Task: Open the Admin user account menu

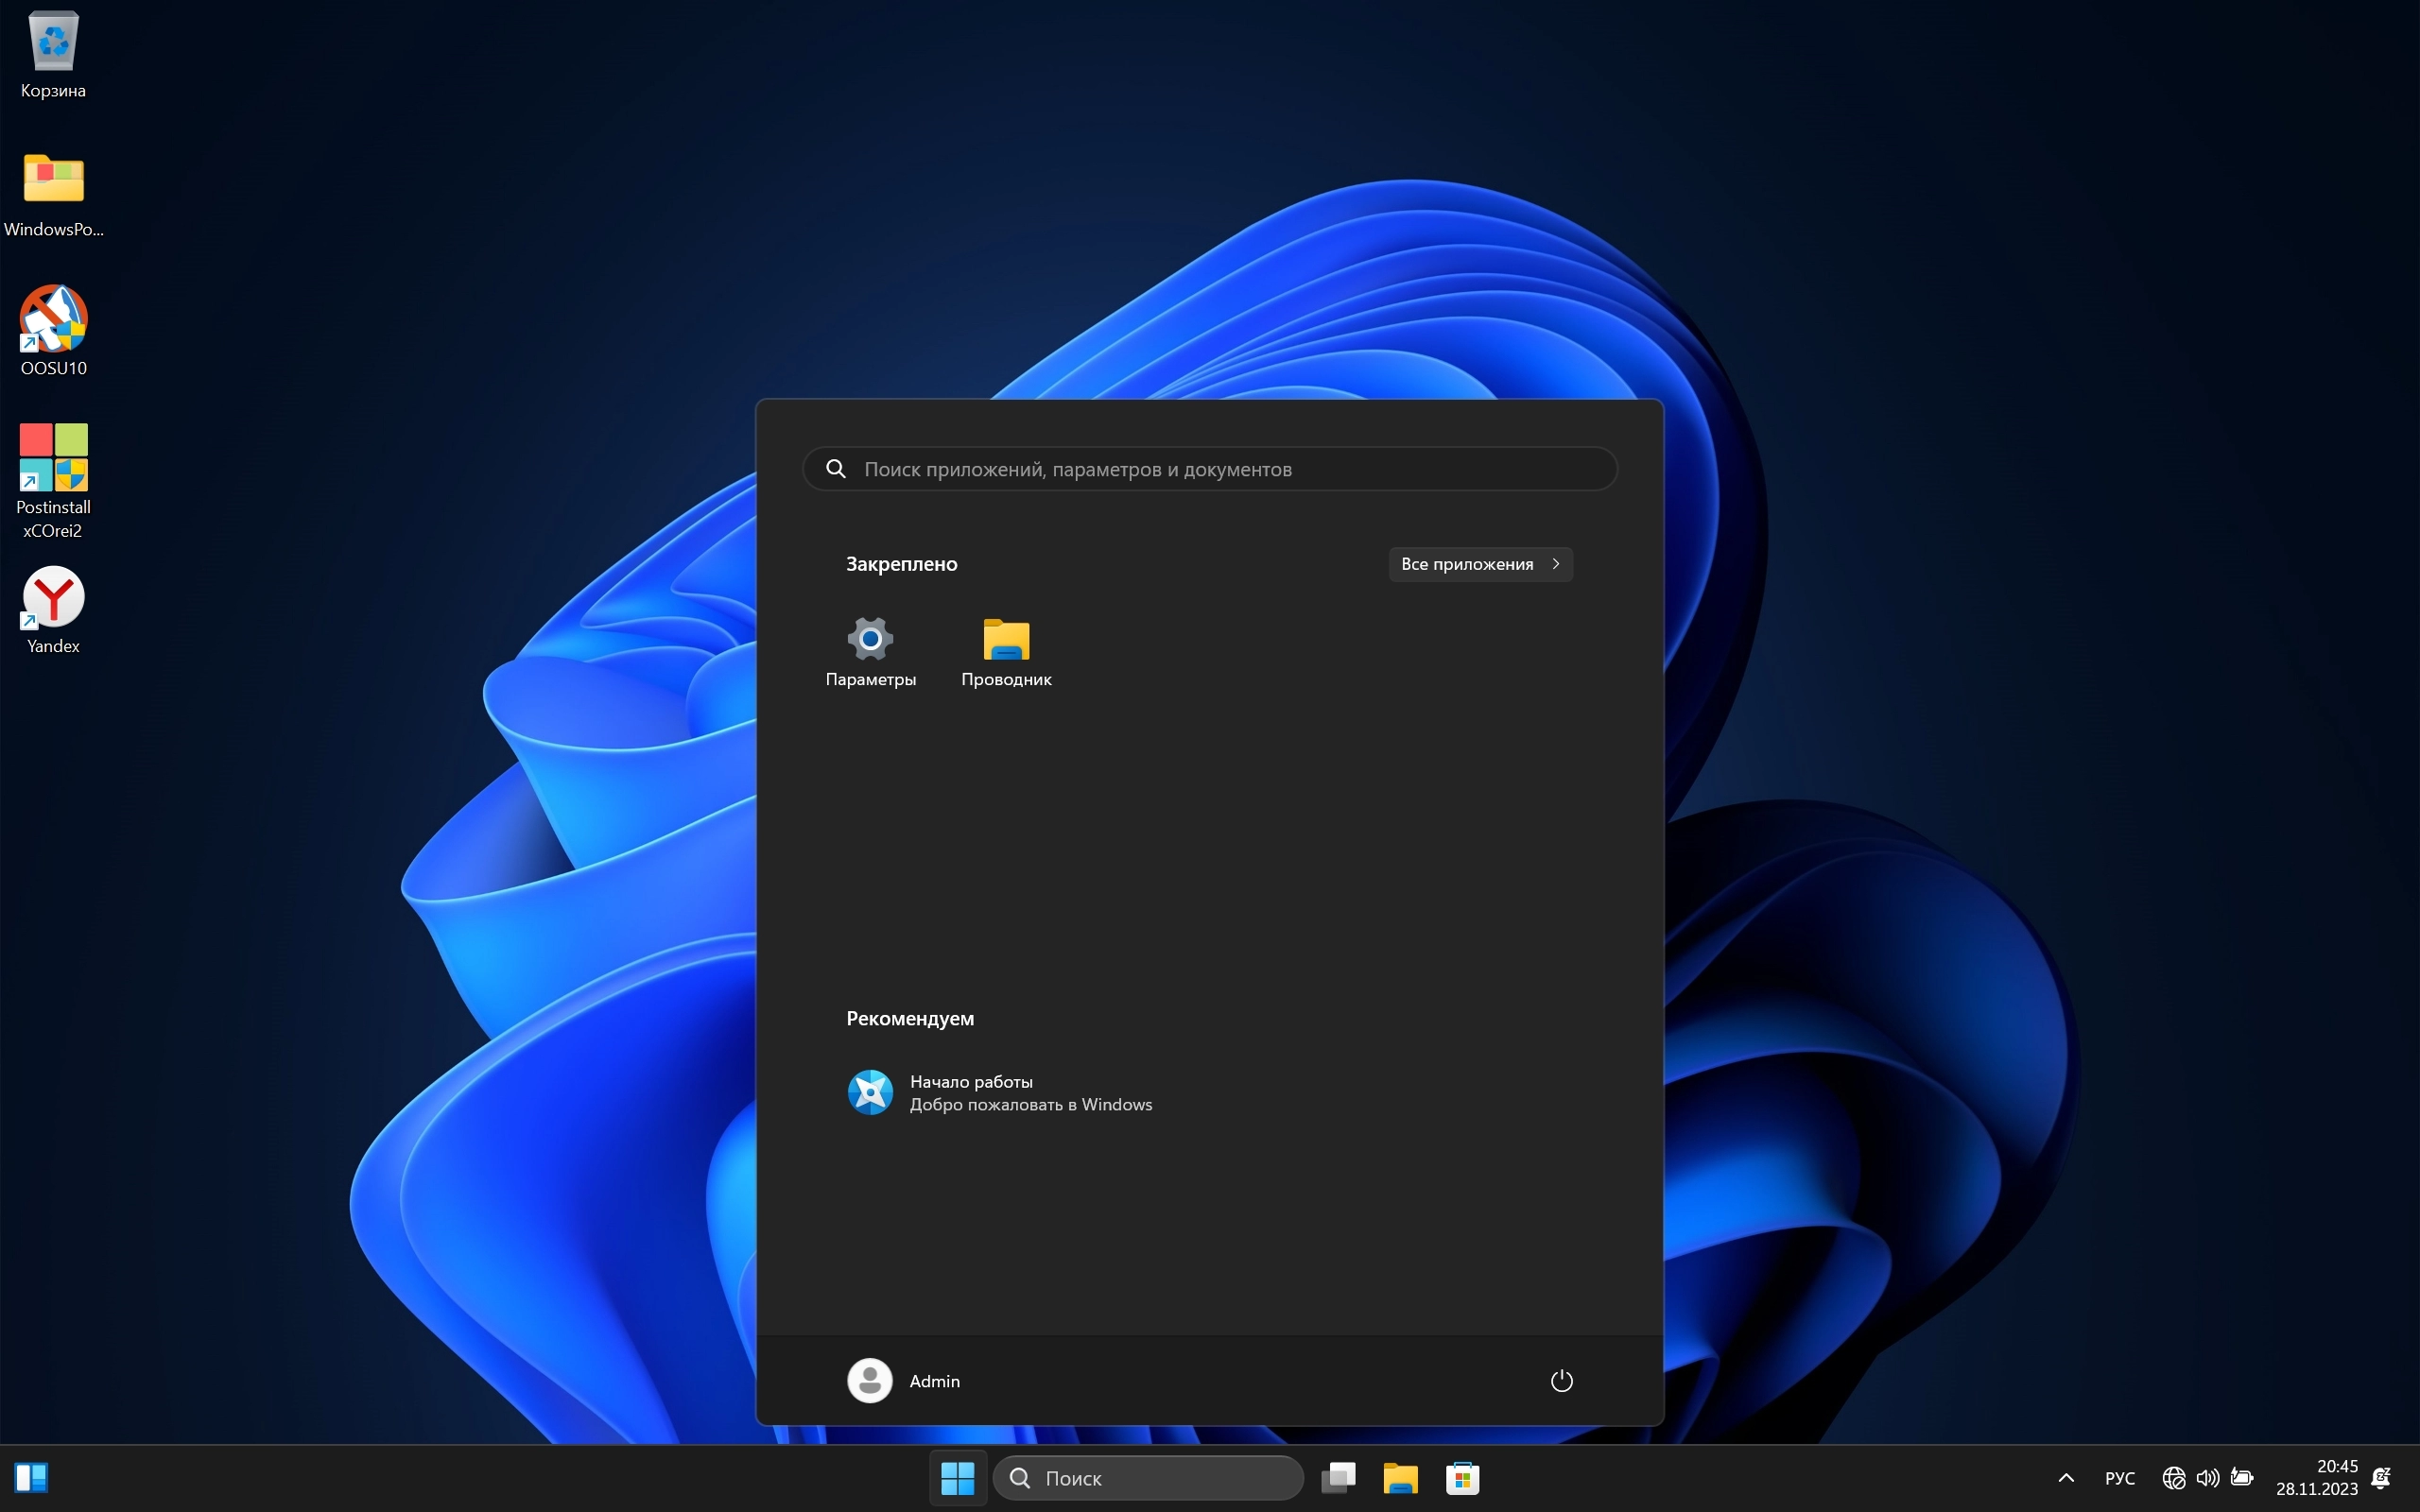Action: tap(904, 1381)
